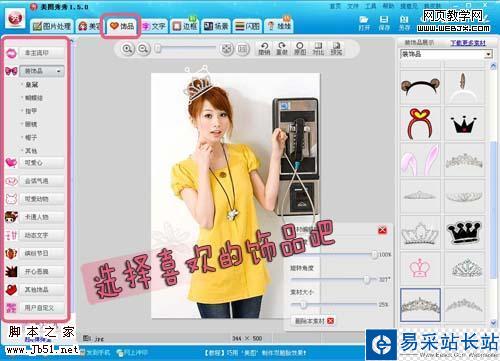Click the zoom out magnifier icon
The width and height of the screenshot is (500, 361).
click(x=143, y=49)
